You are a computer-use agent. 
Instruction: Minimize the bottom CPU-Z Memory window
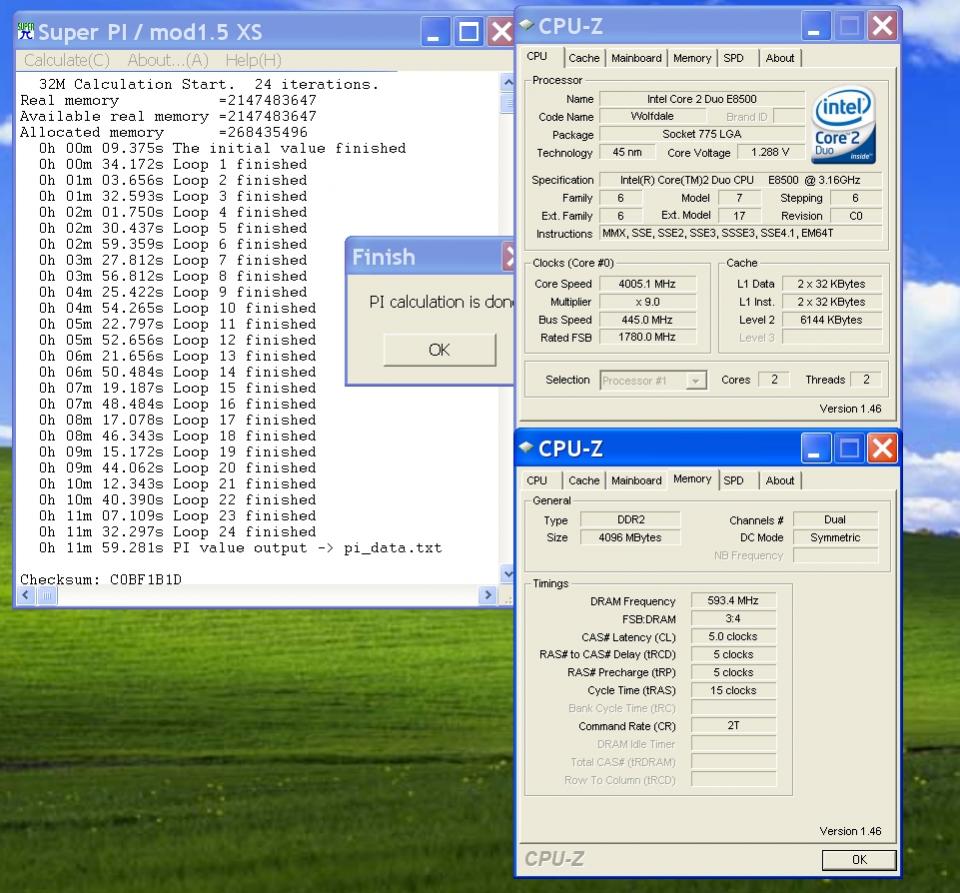pyautogui.click(x=815, y=449)
